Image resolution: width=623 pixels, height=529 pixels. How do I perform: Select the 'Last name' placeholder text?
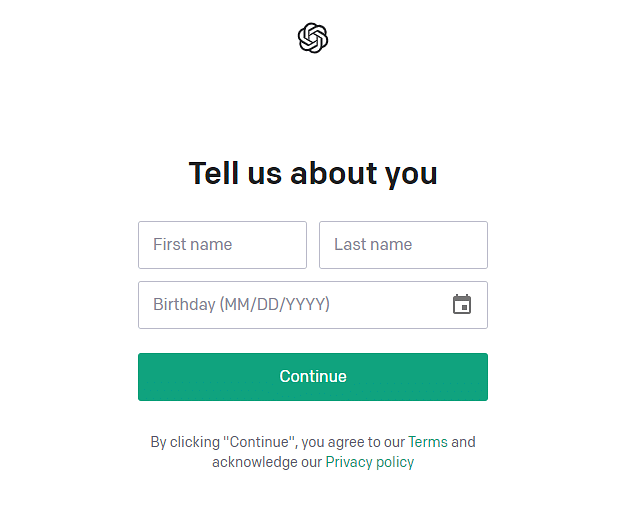(x=373, y=244)
